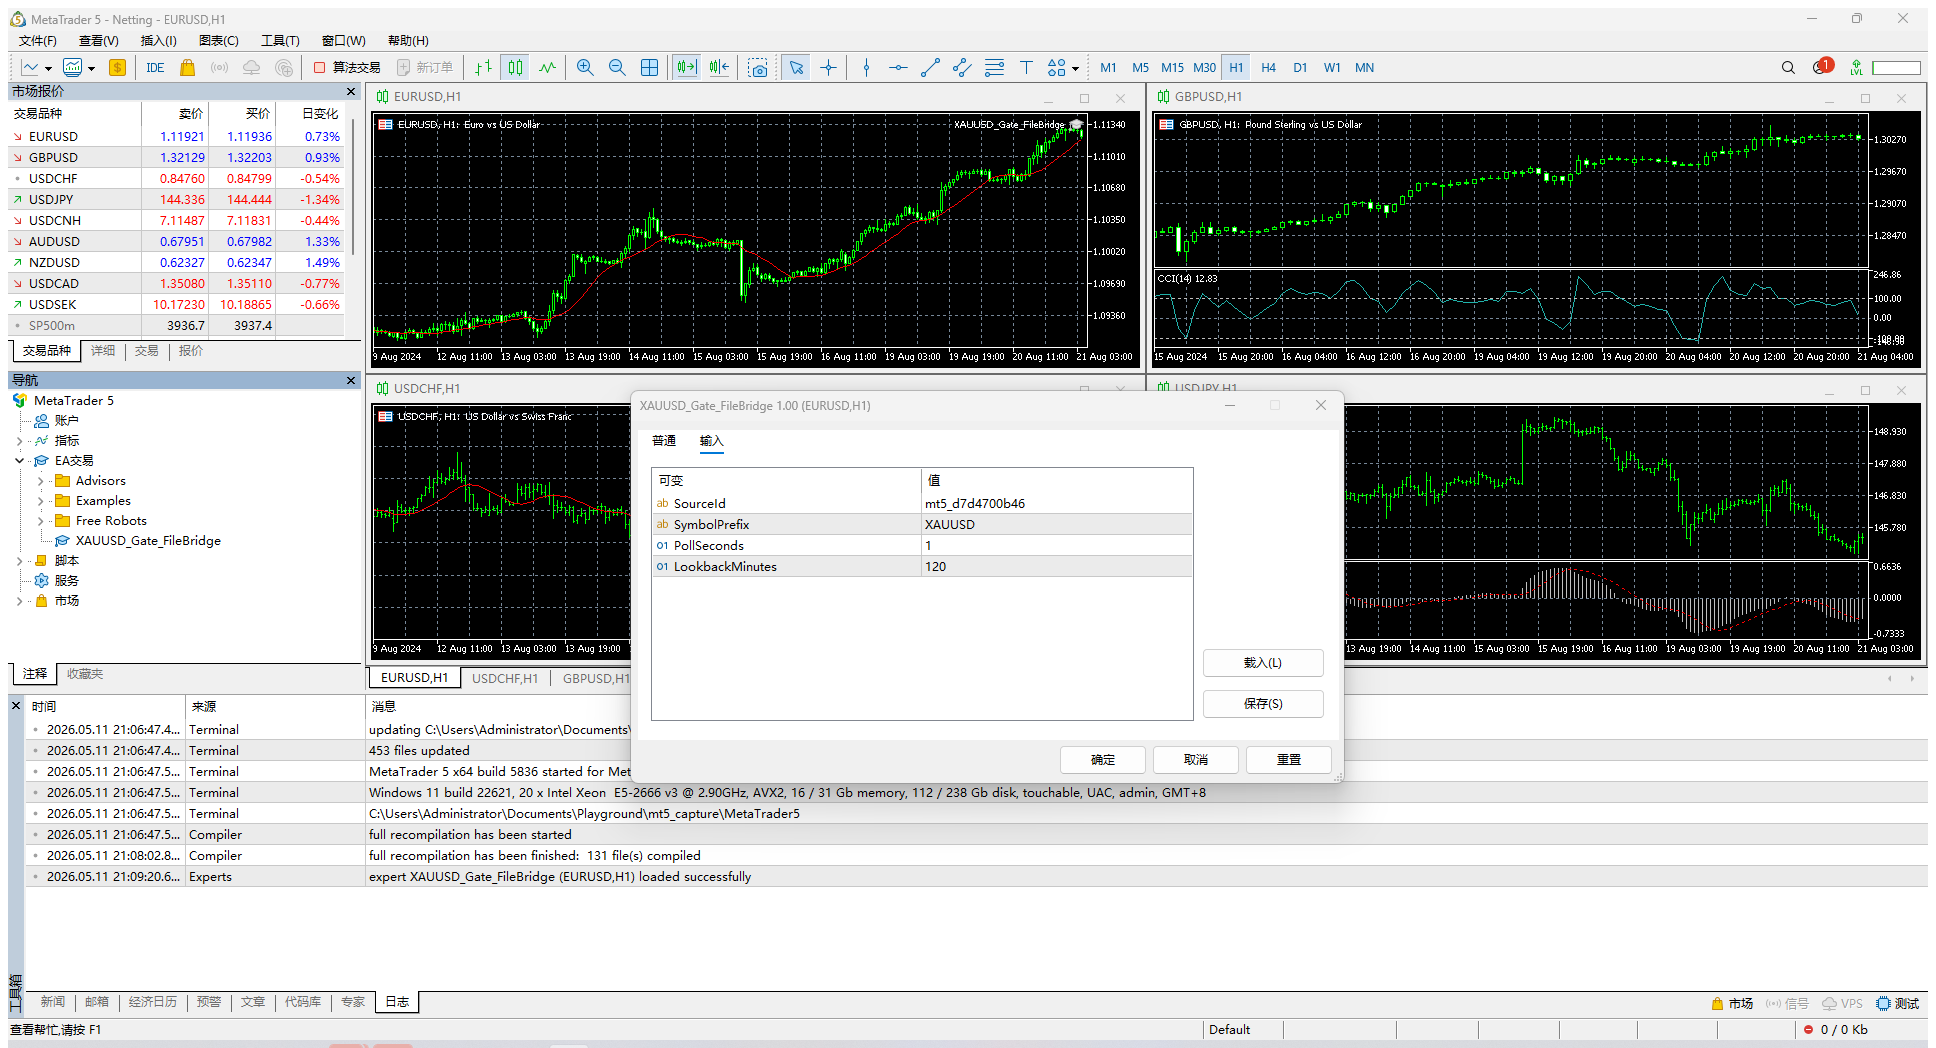1936x1048 pixels.
Task: Toggle chart shift icon
Action: point(719,68)
